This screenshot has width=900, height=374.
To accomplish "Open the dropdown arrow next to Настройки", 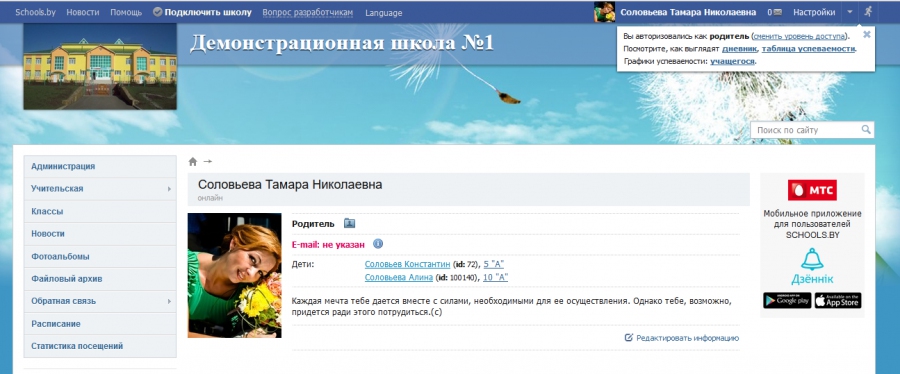I will [850, 12].
